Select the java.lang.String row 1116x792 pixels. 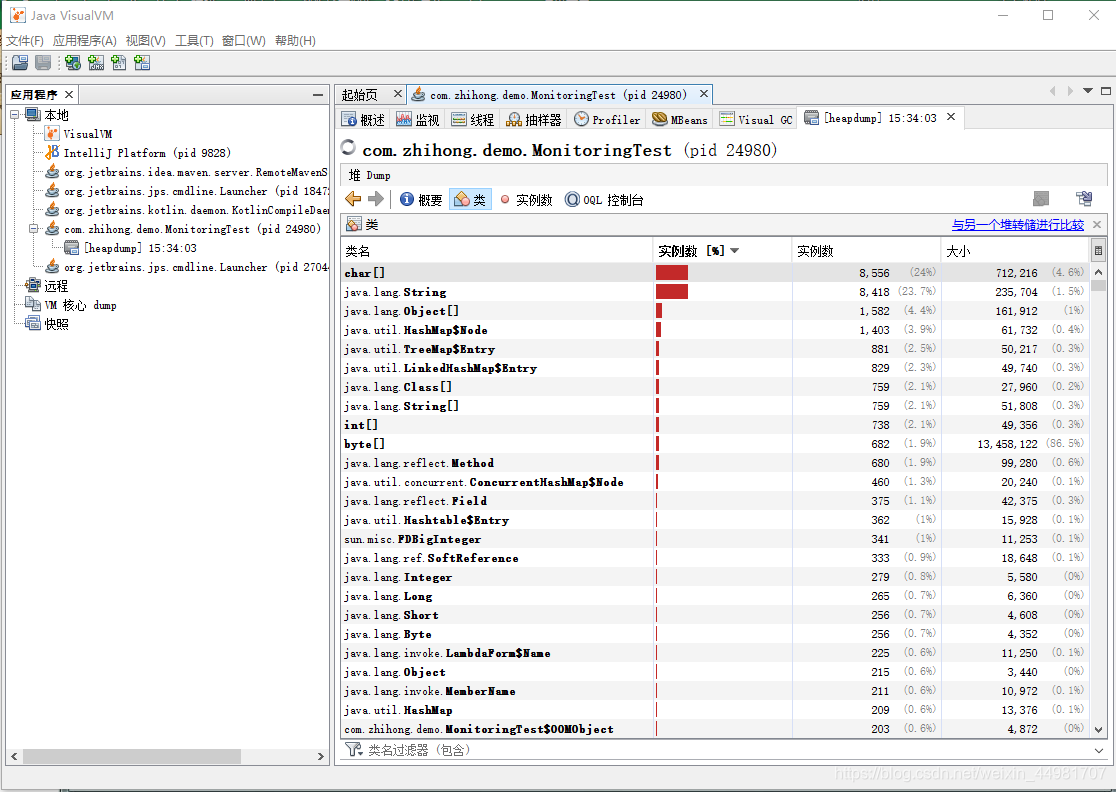click(x=715, y=292)
